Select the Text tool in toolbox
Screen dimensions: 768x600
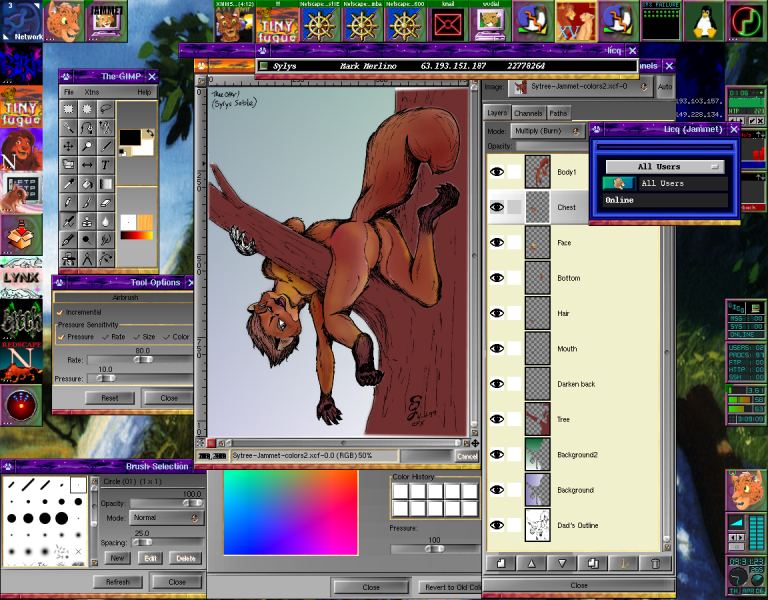point(106,165)
